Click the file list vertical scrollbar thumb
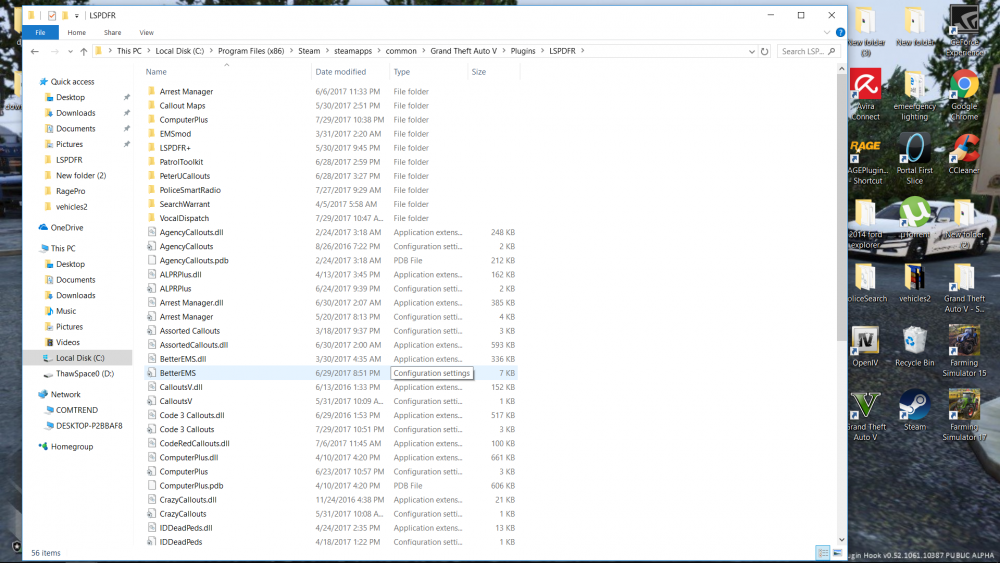 841,207
